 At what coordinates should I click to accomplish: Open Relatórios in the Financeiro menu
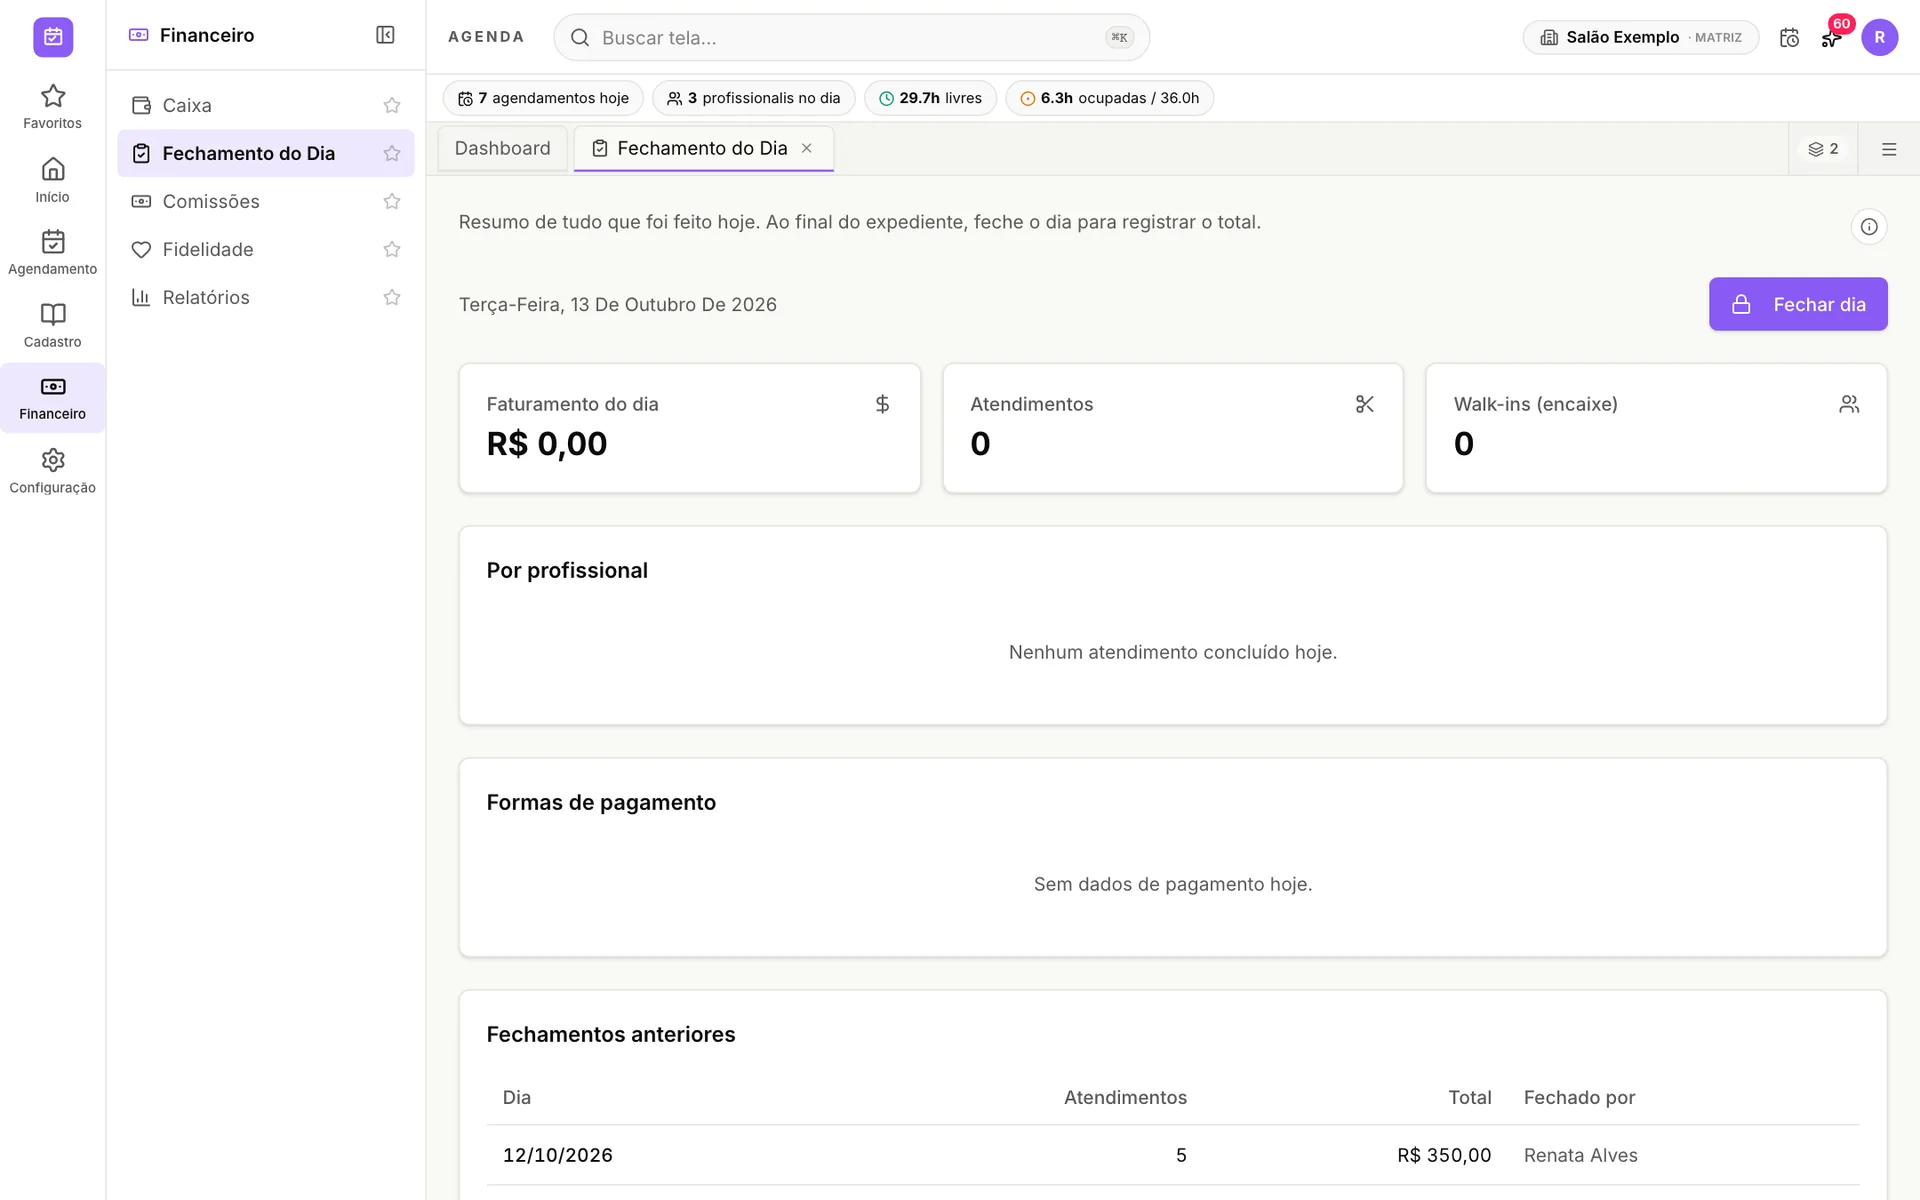(x=266, y=297)
